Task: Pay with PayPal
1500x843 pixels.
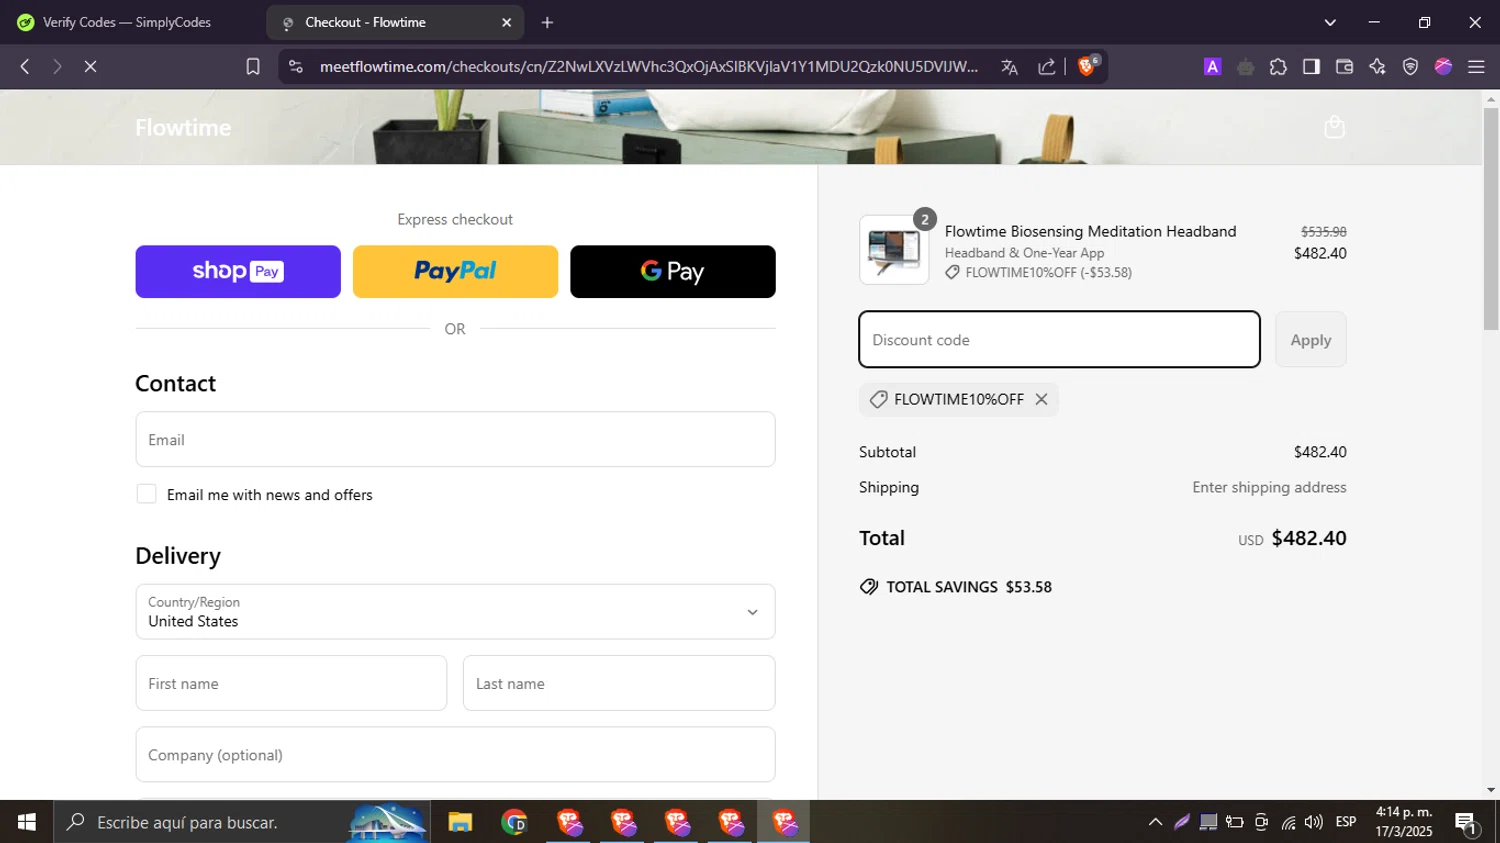Action: (455, 271)
